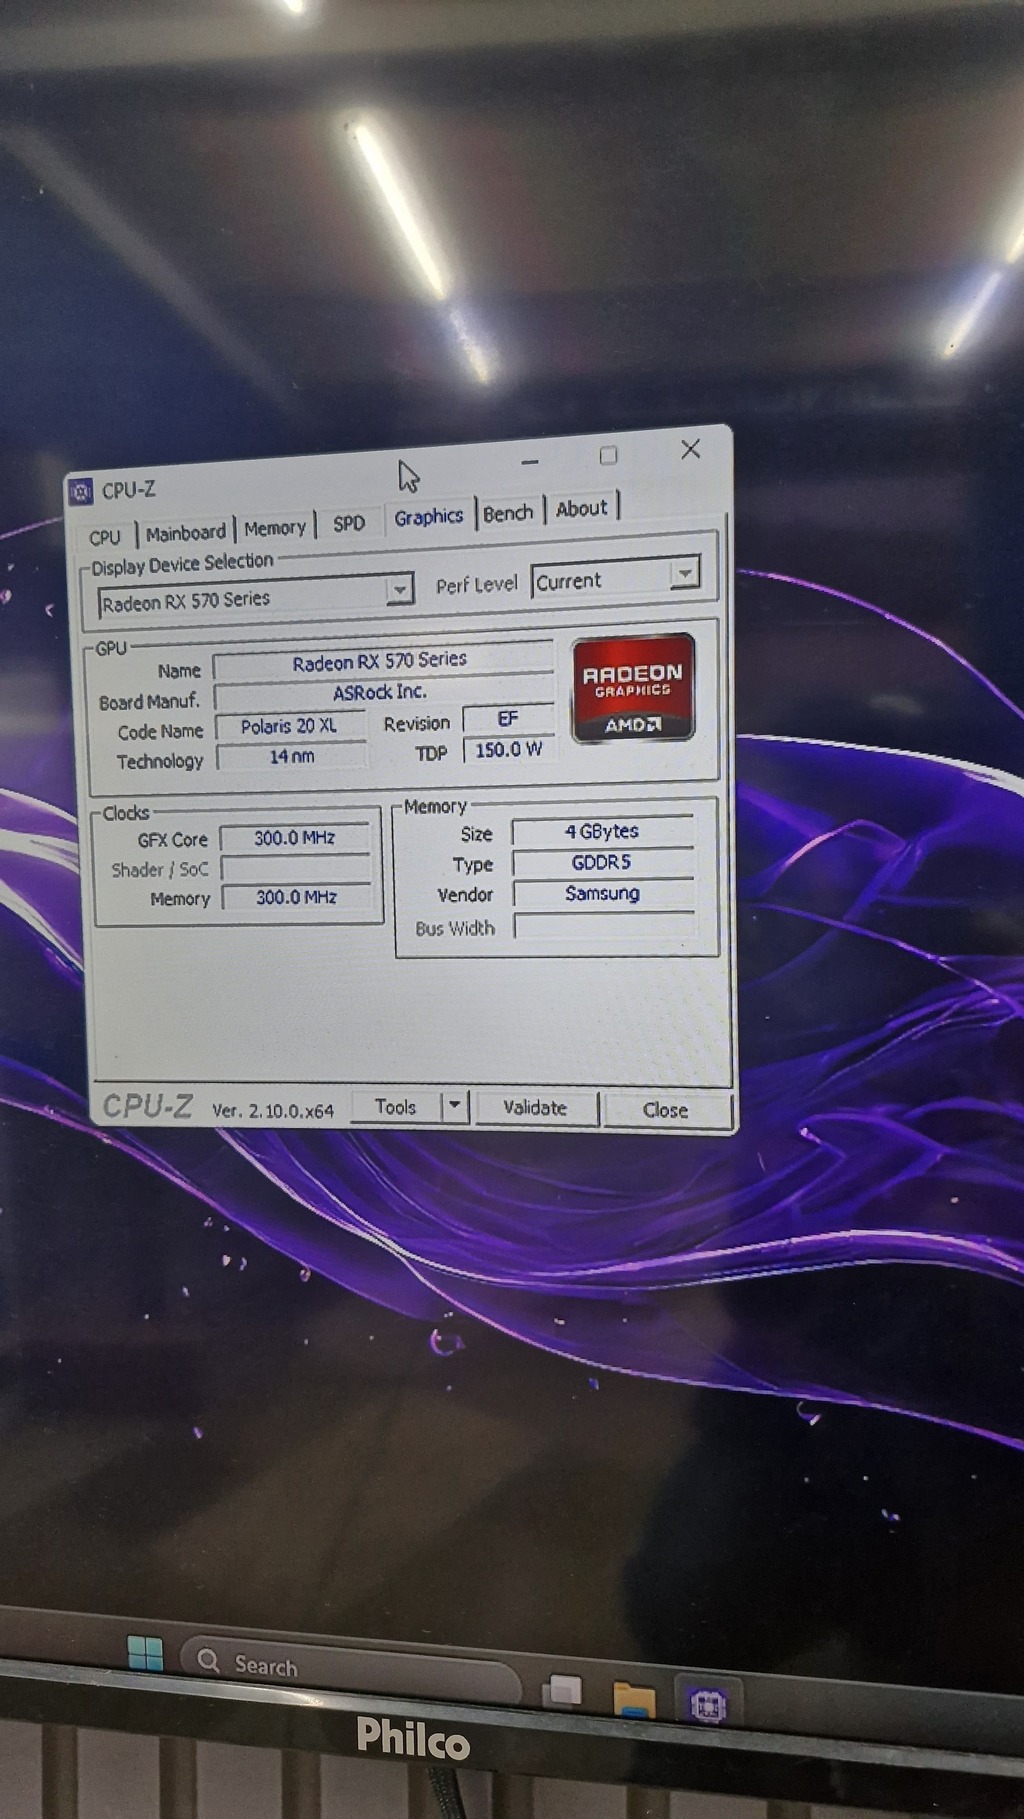Click the 'ASRock Inc.' board manufacturer value

click(381, 692)
